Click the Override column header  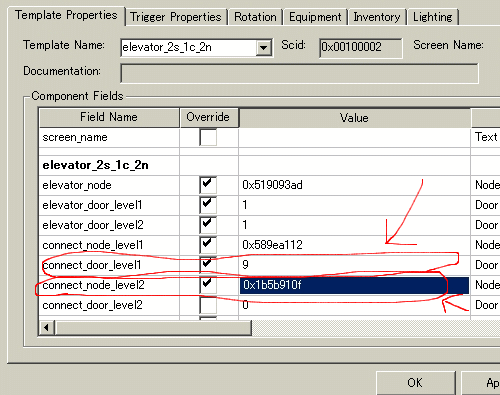pos(209,117)
